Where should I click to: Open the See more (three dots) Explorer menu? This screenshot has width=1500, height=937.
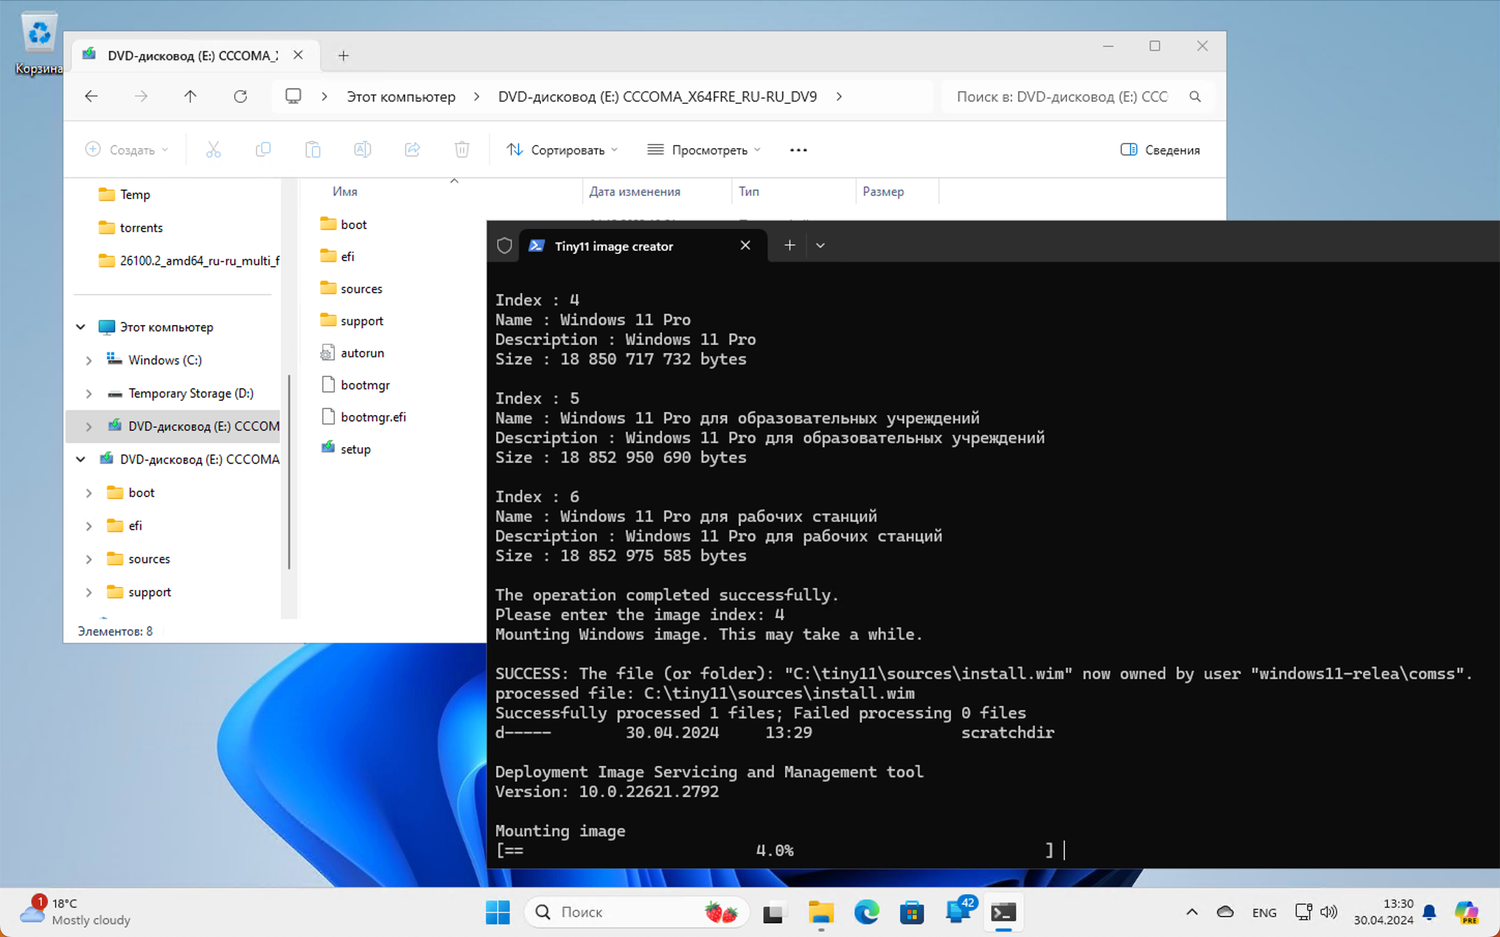[798, 150]
